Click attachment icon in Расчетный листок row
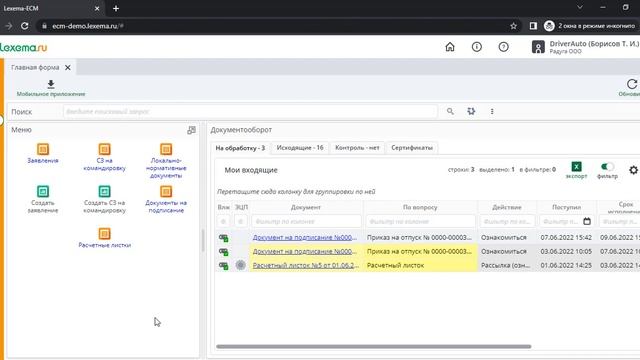 224,265
